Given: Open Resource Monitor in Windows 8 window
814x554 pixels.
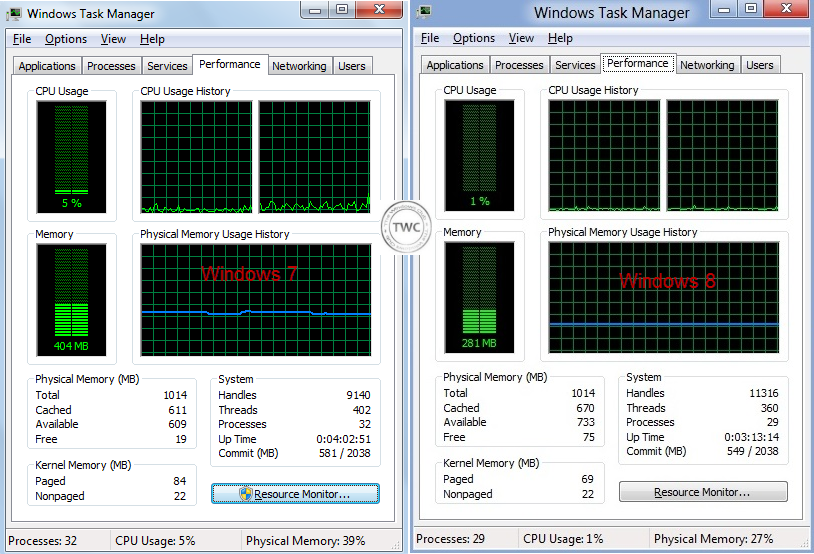Looking at the screenshot, I should [703, 492].
